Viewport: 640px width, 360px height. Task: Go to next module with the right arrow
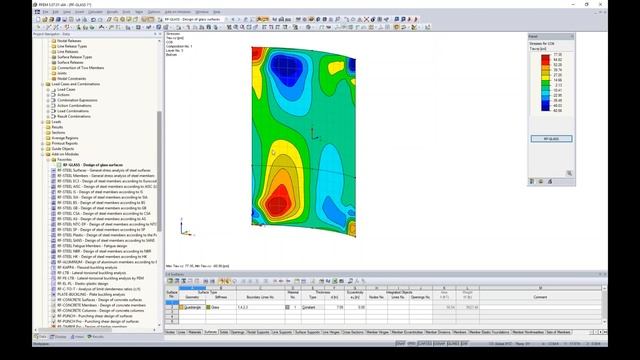click(x=239, y=19)
